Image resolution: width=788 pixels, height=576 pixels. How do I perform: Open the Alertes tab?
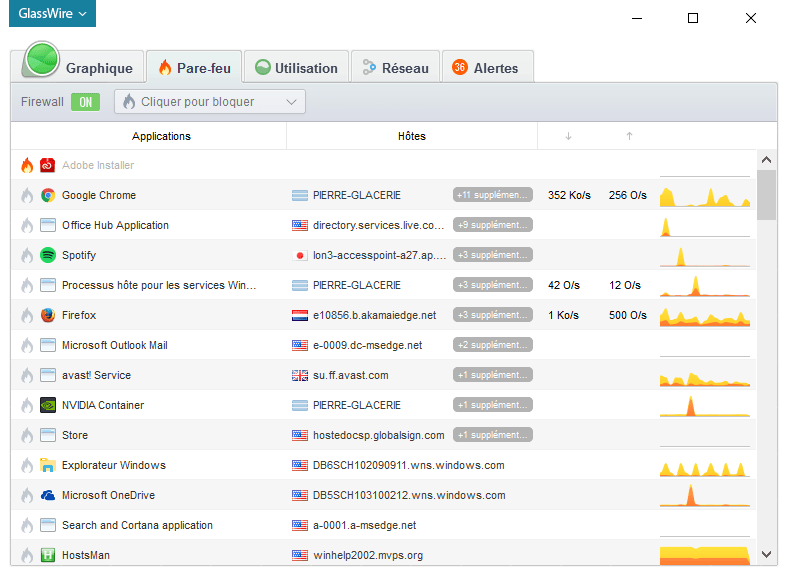tap(487, 67)
